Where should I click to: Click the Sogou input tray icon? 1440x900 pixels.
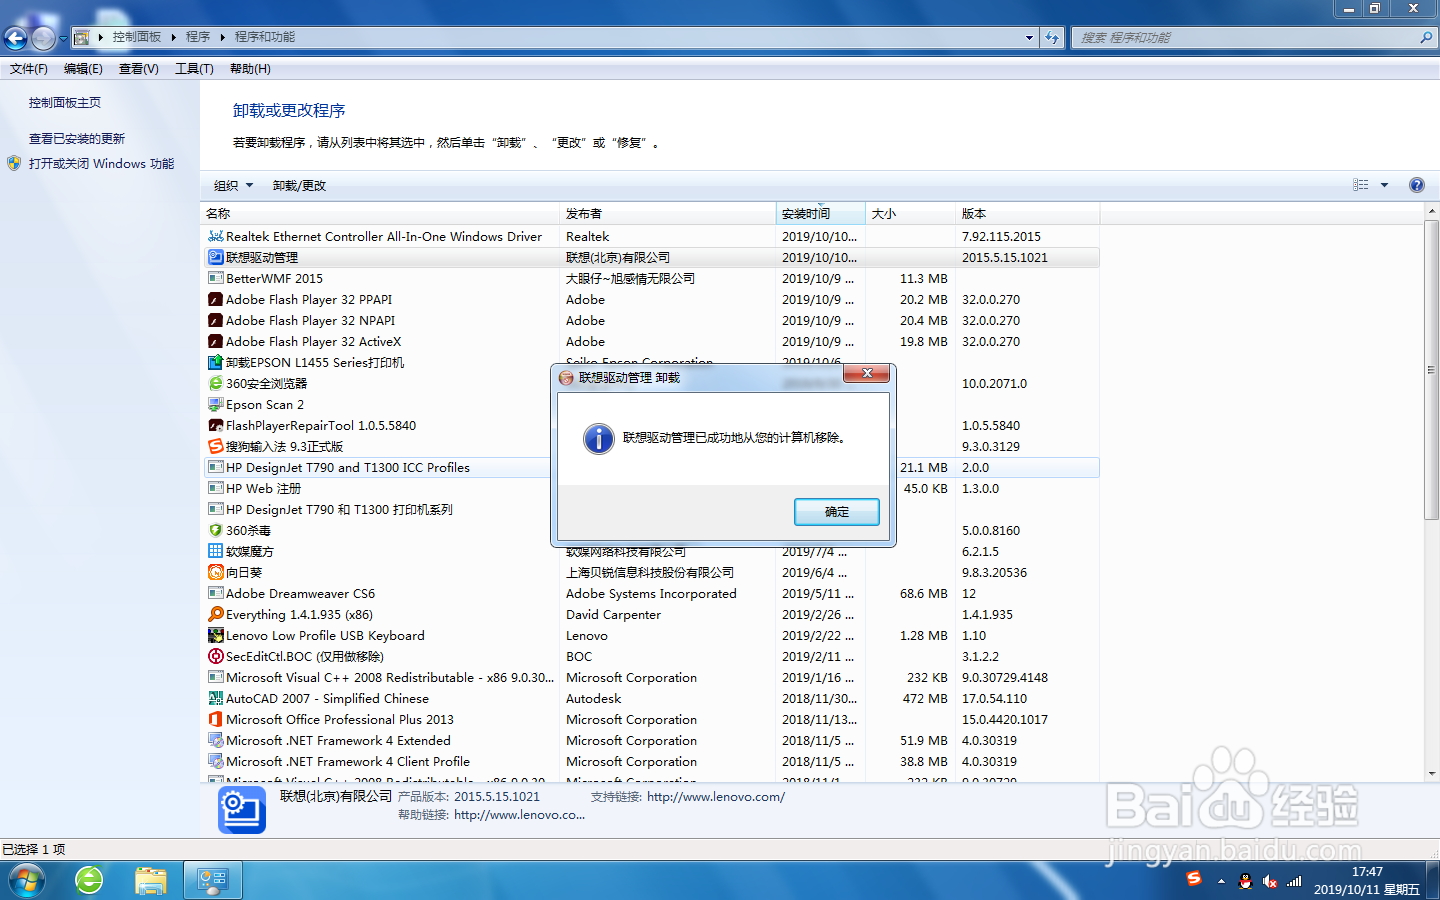pos(1195,879)
